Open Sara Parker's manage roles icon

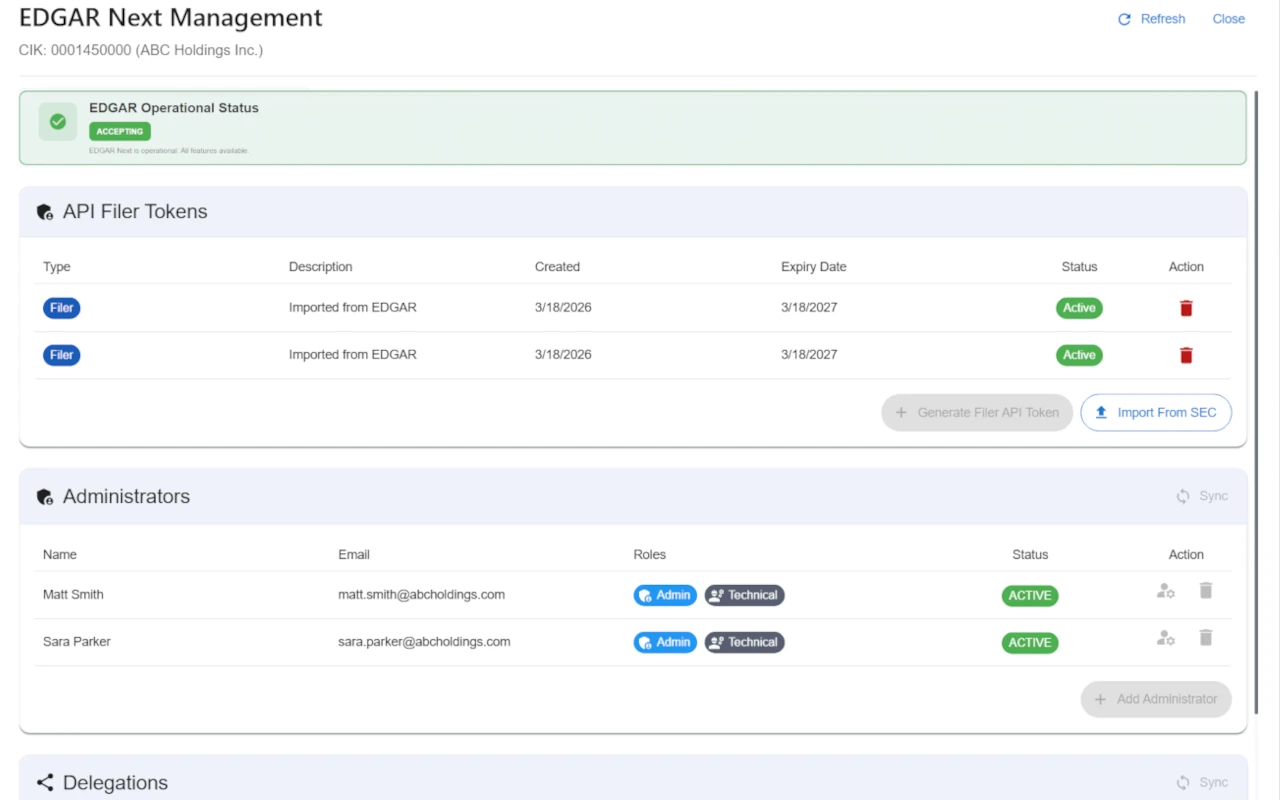(x=1166, y=638)
